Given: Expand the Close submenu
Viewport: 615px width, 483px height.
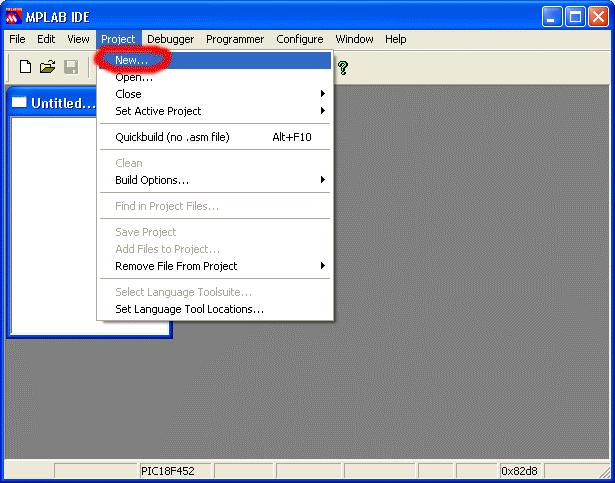Looking at the screenshot, I should coord(215,94).
